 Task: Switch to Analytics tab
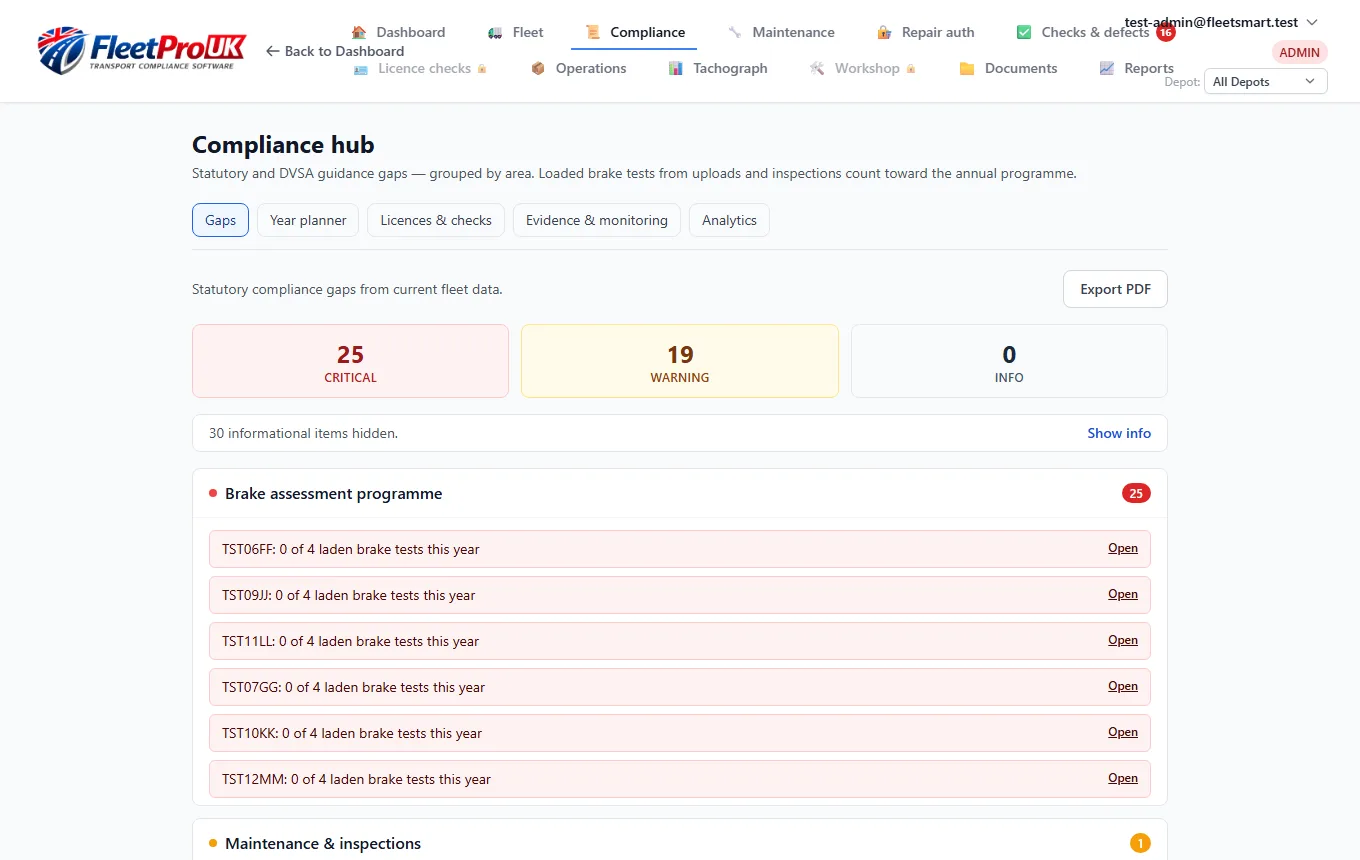(x=729, y=220)
